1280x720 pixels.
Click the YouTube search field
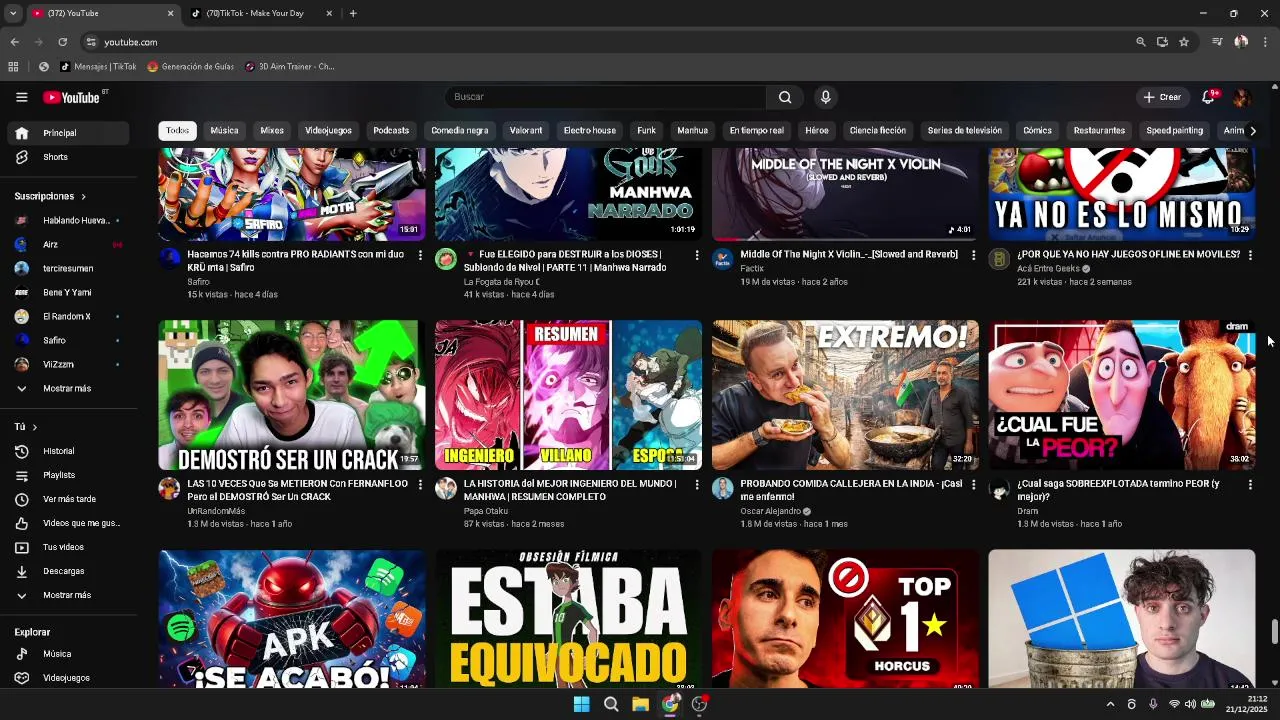(x=605, y=97)
